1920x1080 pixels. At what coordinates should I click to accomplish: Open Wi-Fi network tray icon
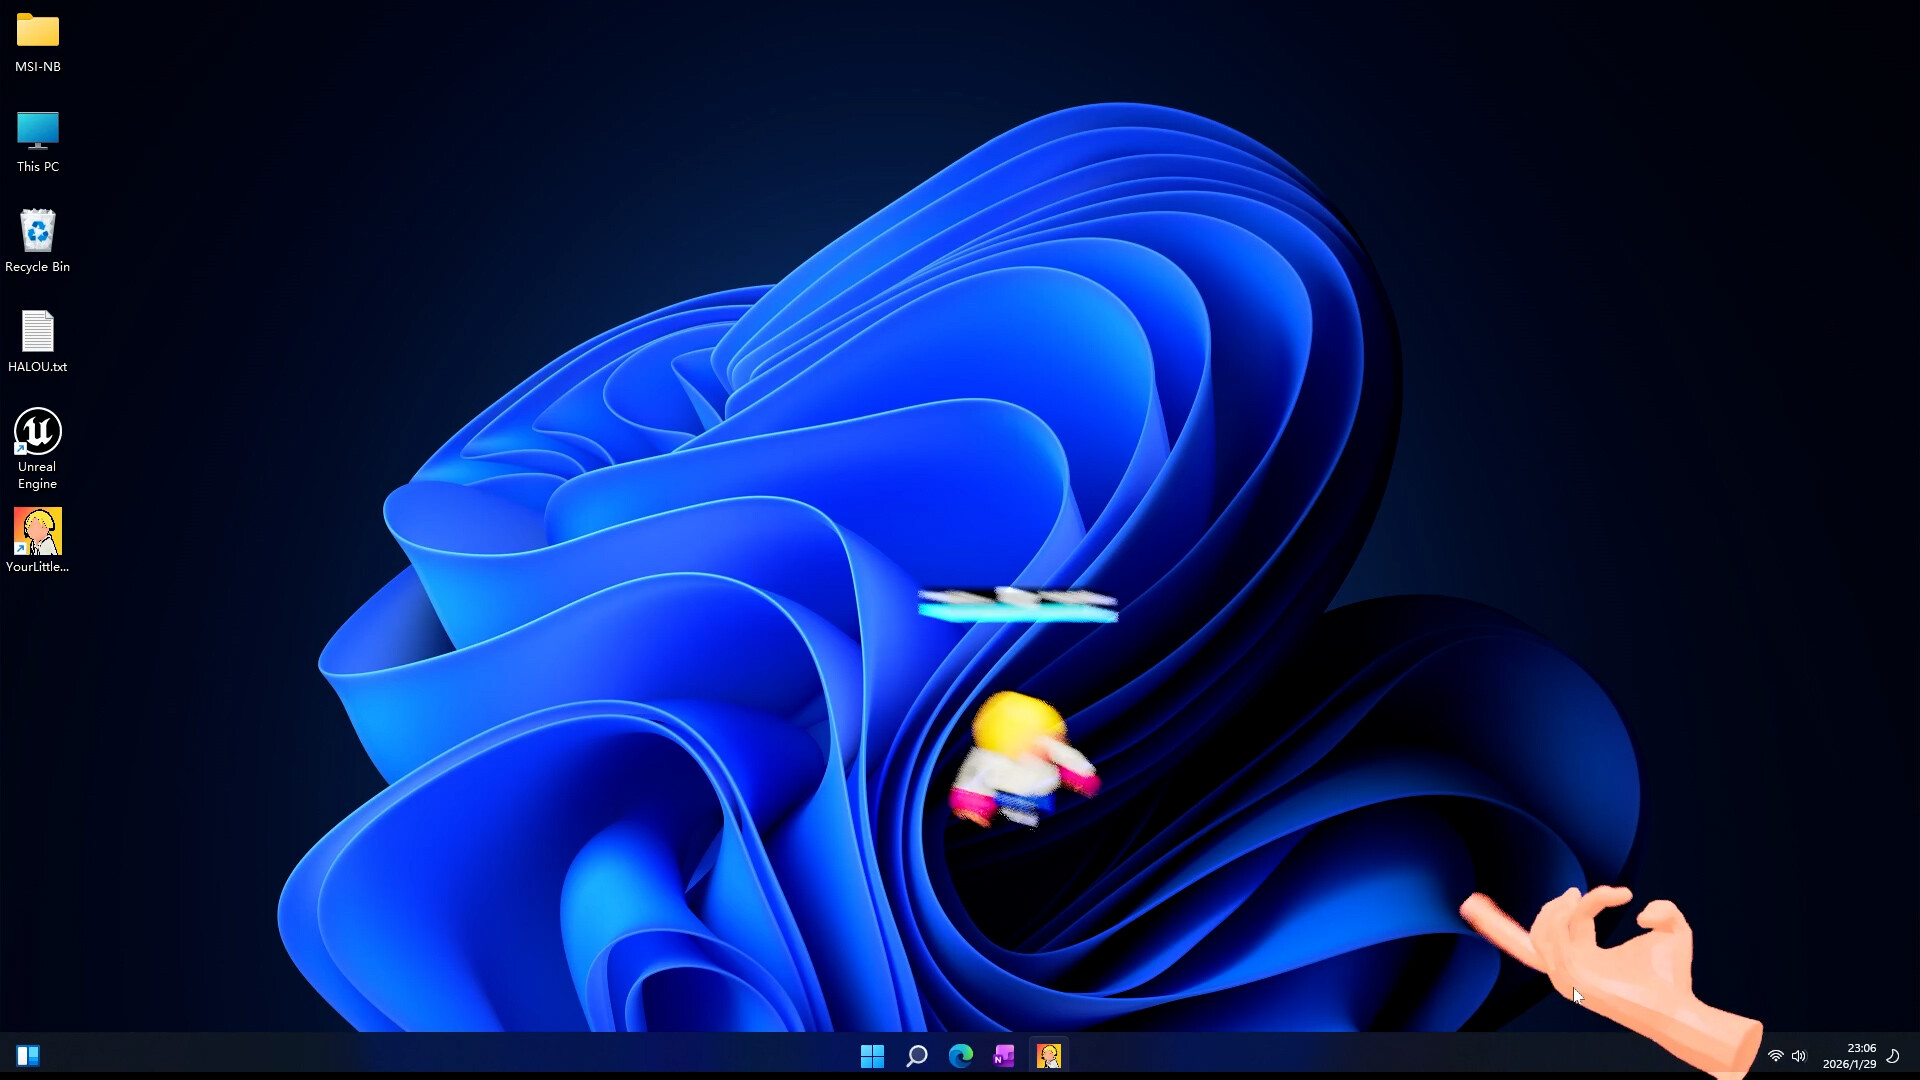[x=1776, y=1056]
